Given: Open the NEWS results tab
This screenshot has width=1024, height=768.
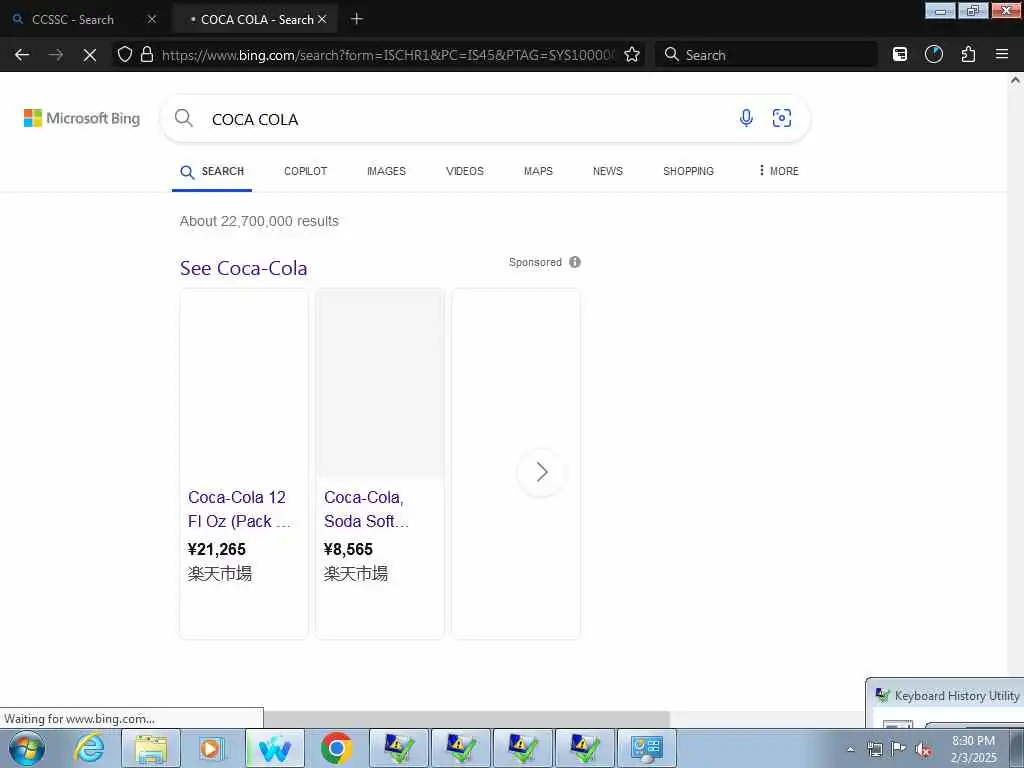Looking at the screenshot, I should (x=607, y=171).
